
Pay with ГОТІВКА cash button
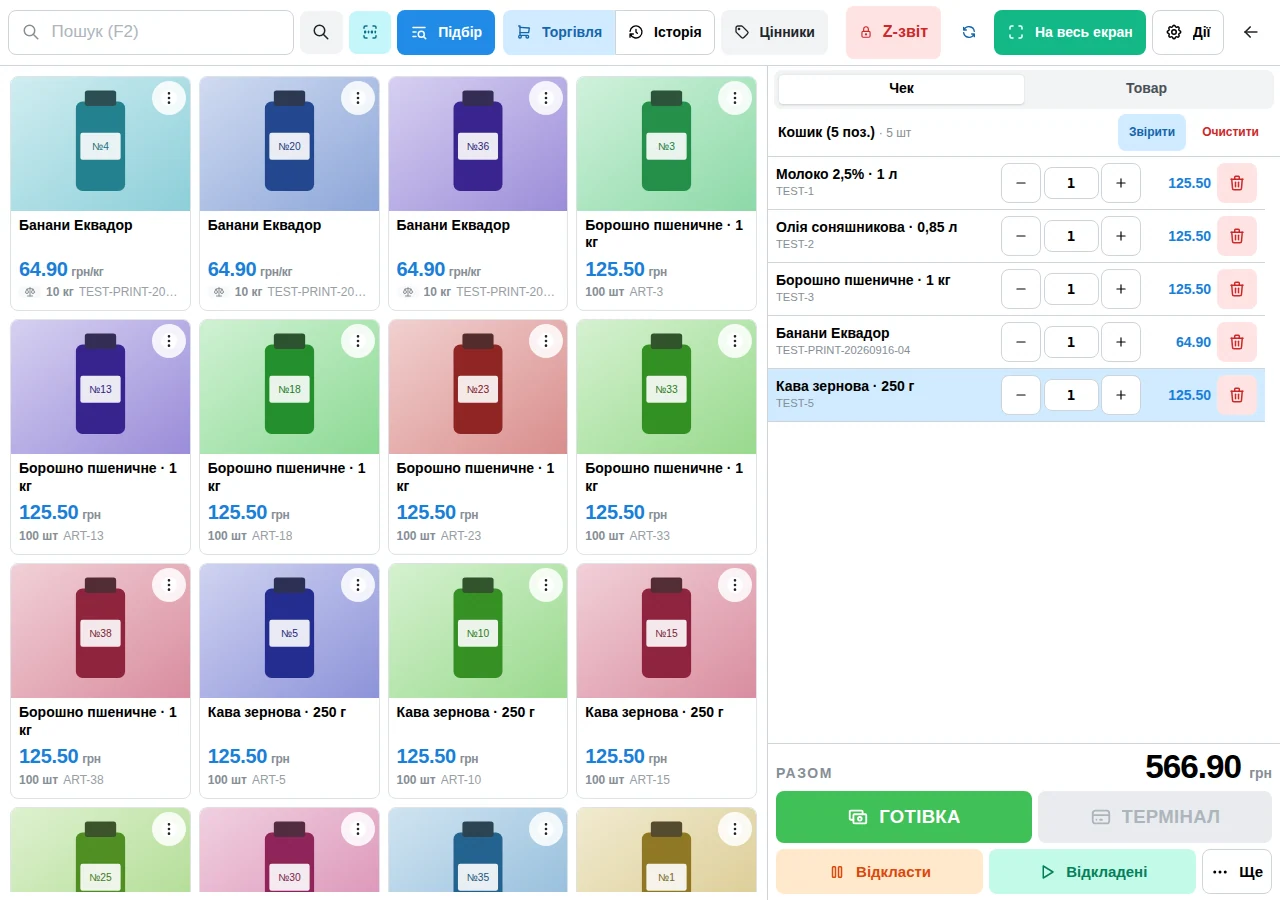(904, 817)
